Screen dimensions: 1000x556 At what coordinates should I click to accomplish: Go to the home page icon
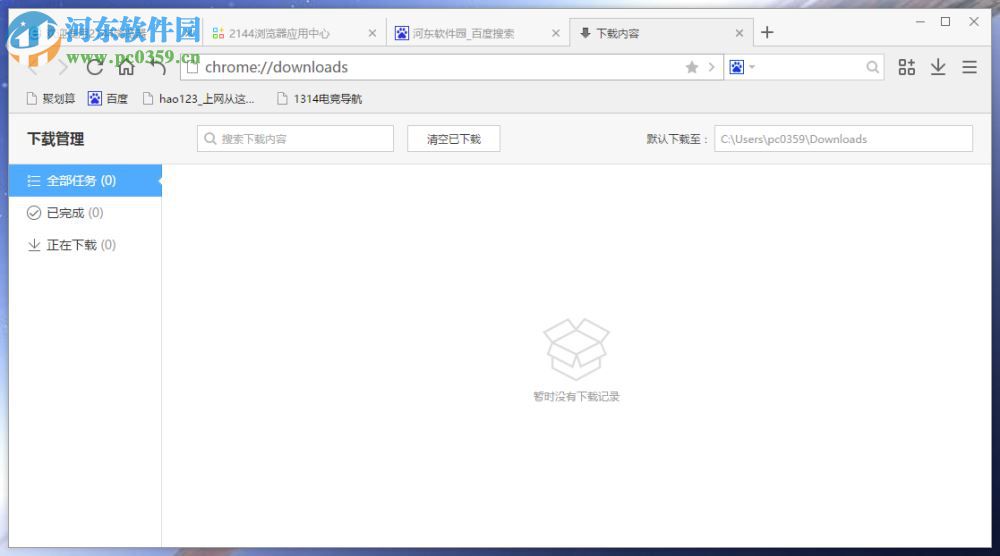coord(126,67)
